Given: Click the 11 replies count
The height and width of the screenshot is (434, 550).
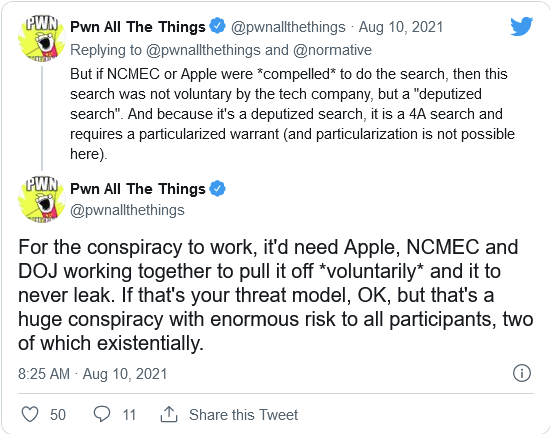Looking at the screenshot, I should pos(129,415).
